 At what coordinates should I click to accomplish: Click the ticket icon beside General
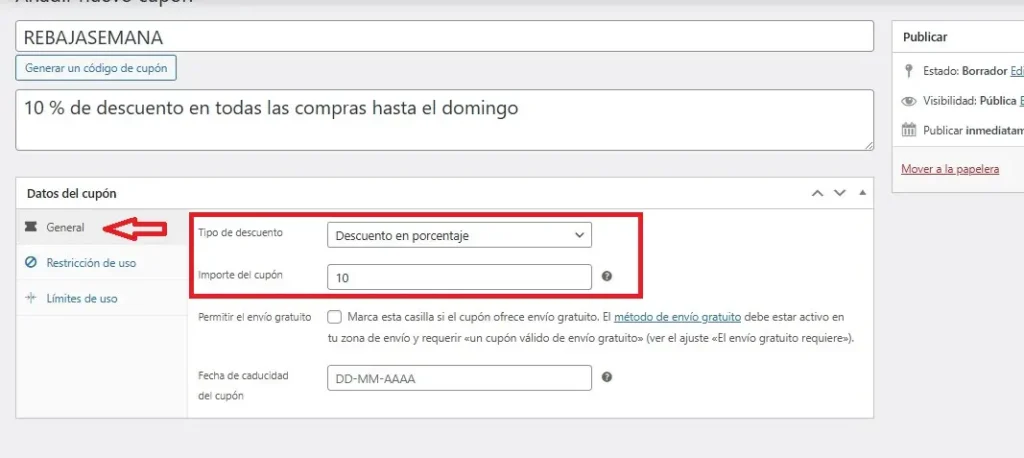pyautogui.click(x=30, y=228)
